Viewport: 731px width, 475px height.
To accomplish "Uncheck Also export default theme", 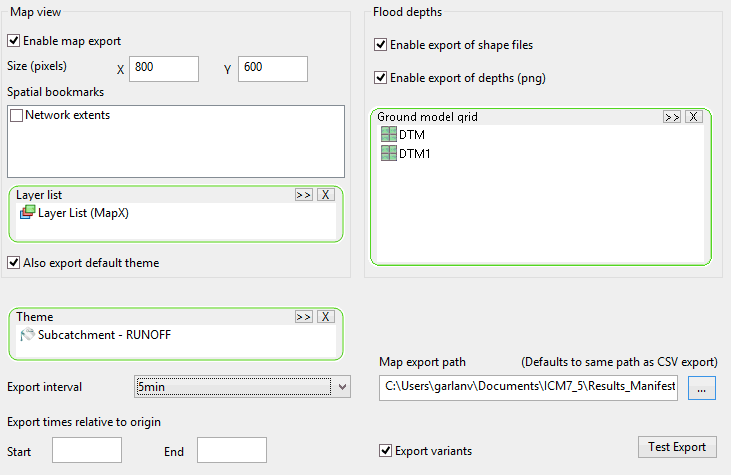I will (x=14, y=263).
